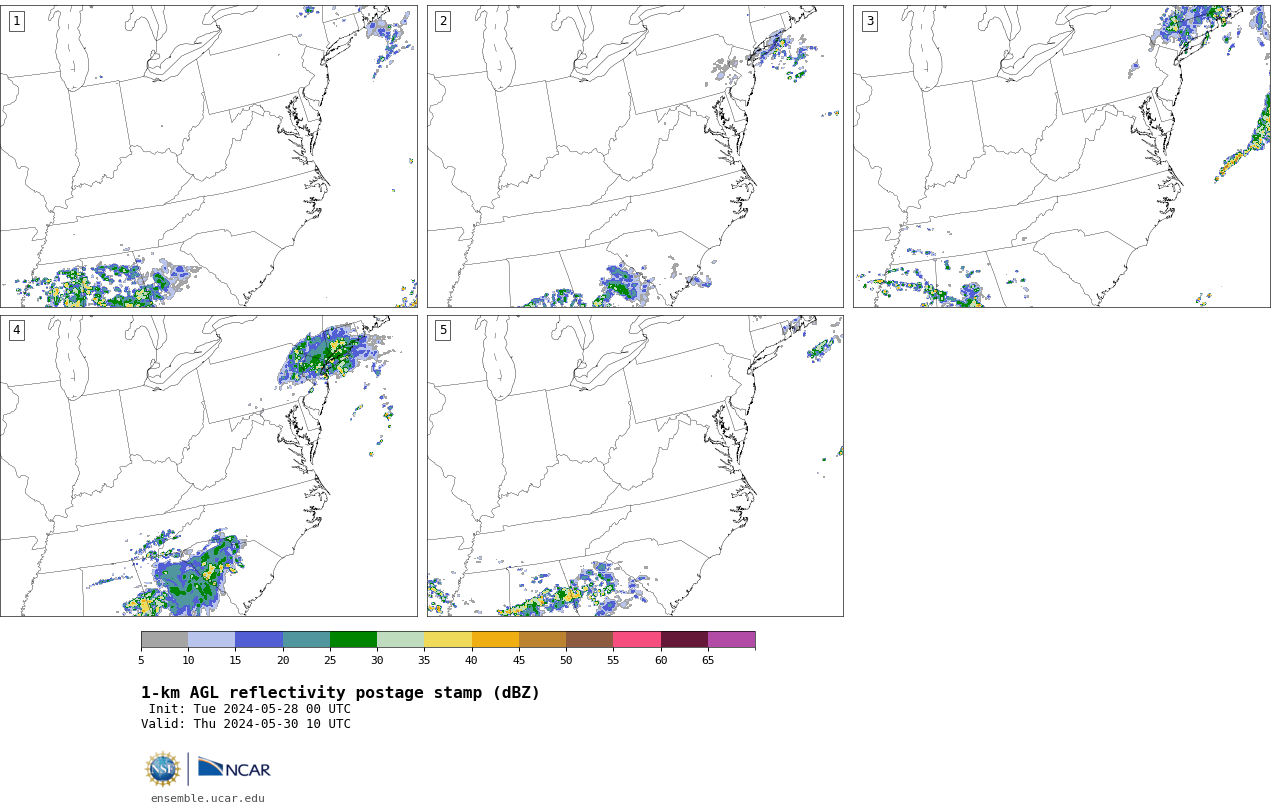Viewport: 1280px width, 809px height.
Task: Click the maroon 60-65 dBZ swatch
Action: 684,640
